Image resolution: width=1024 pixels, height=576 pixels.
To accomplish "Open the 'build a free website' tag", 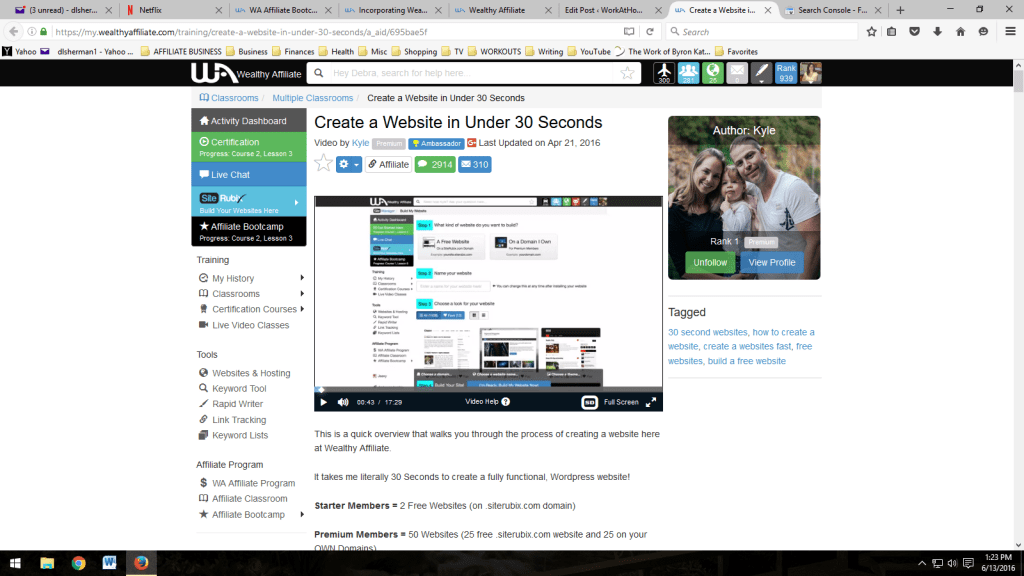I will 746,360.
